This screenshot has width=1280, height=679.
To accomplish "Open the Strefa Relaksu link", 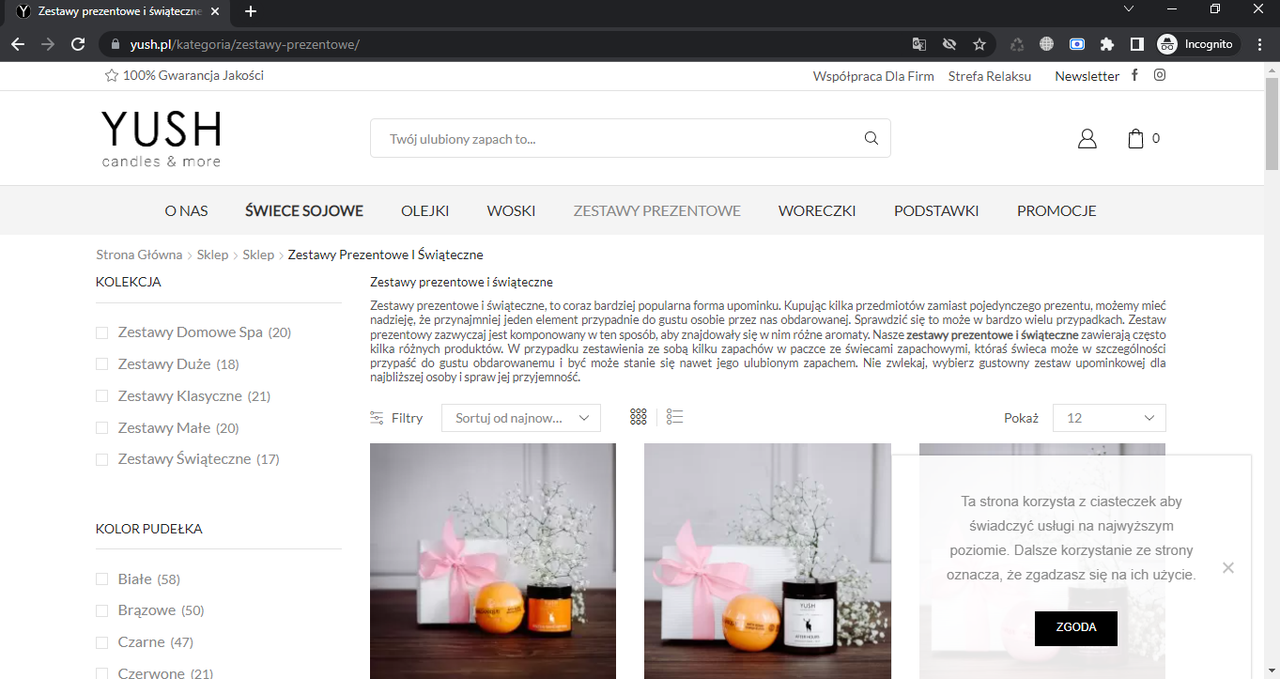I will coord(989,76).
